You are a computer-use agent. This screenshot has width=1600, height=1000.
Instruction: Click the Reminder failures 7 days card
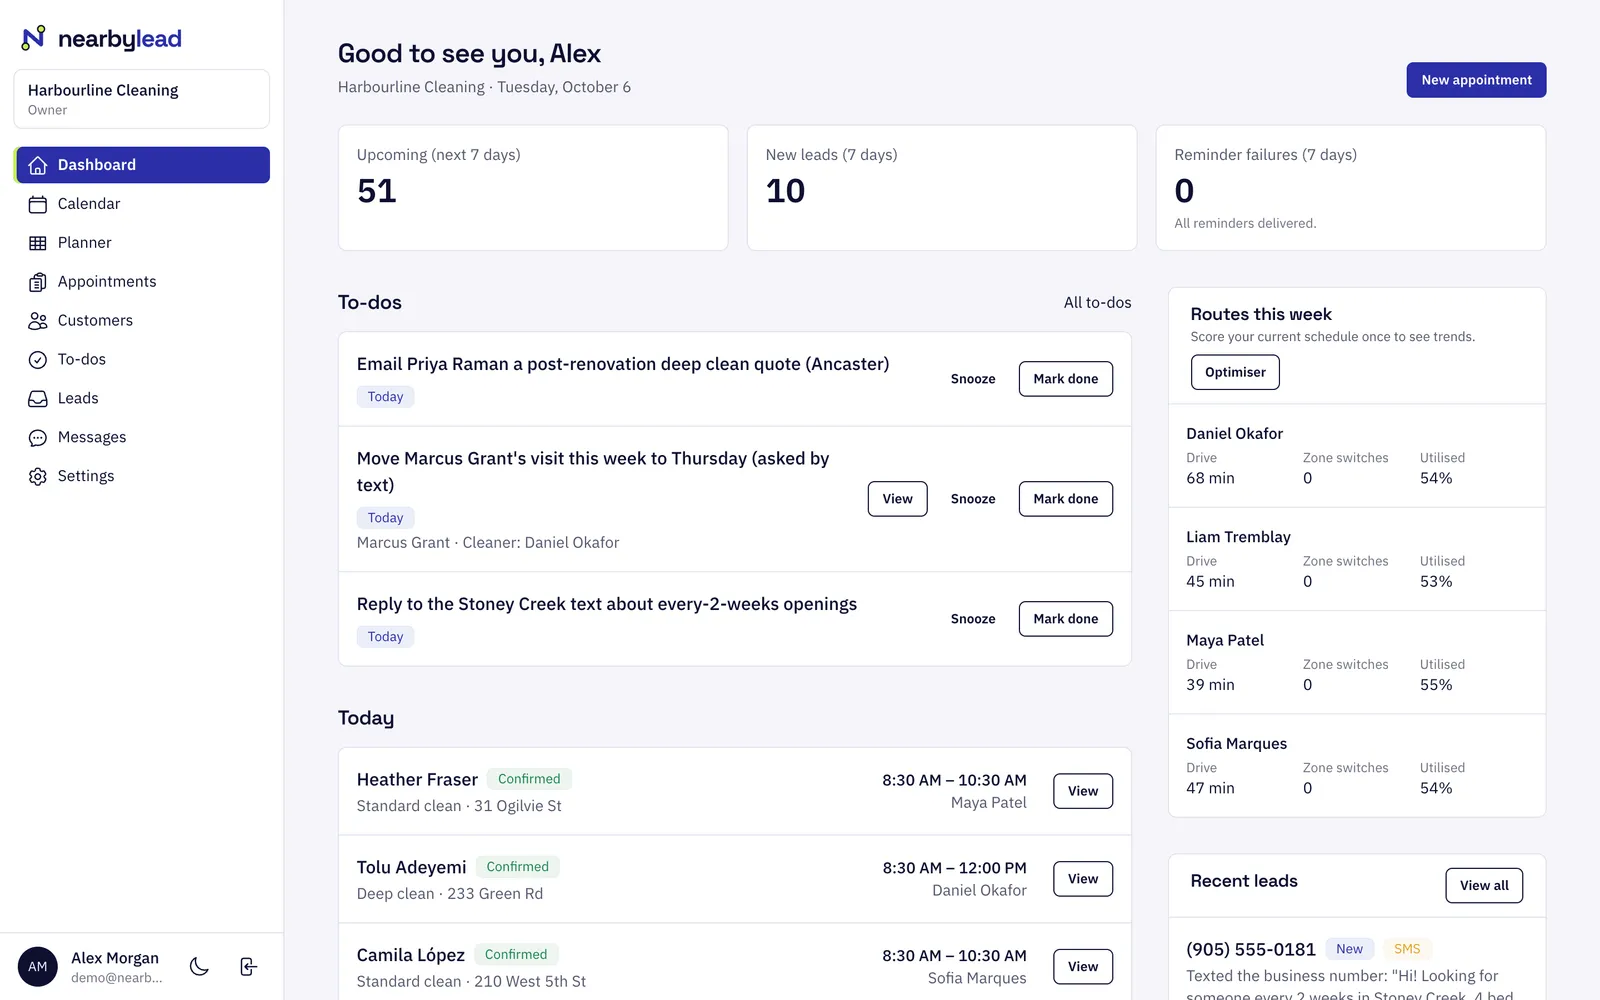[1351, 188]
